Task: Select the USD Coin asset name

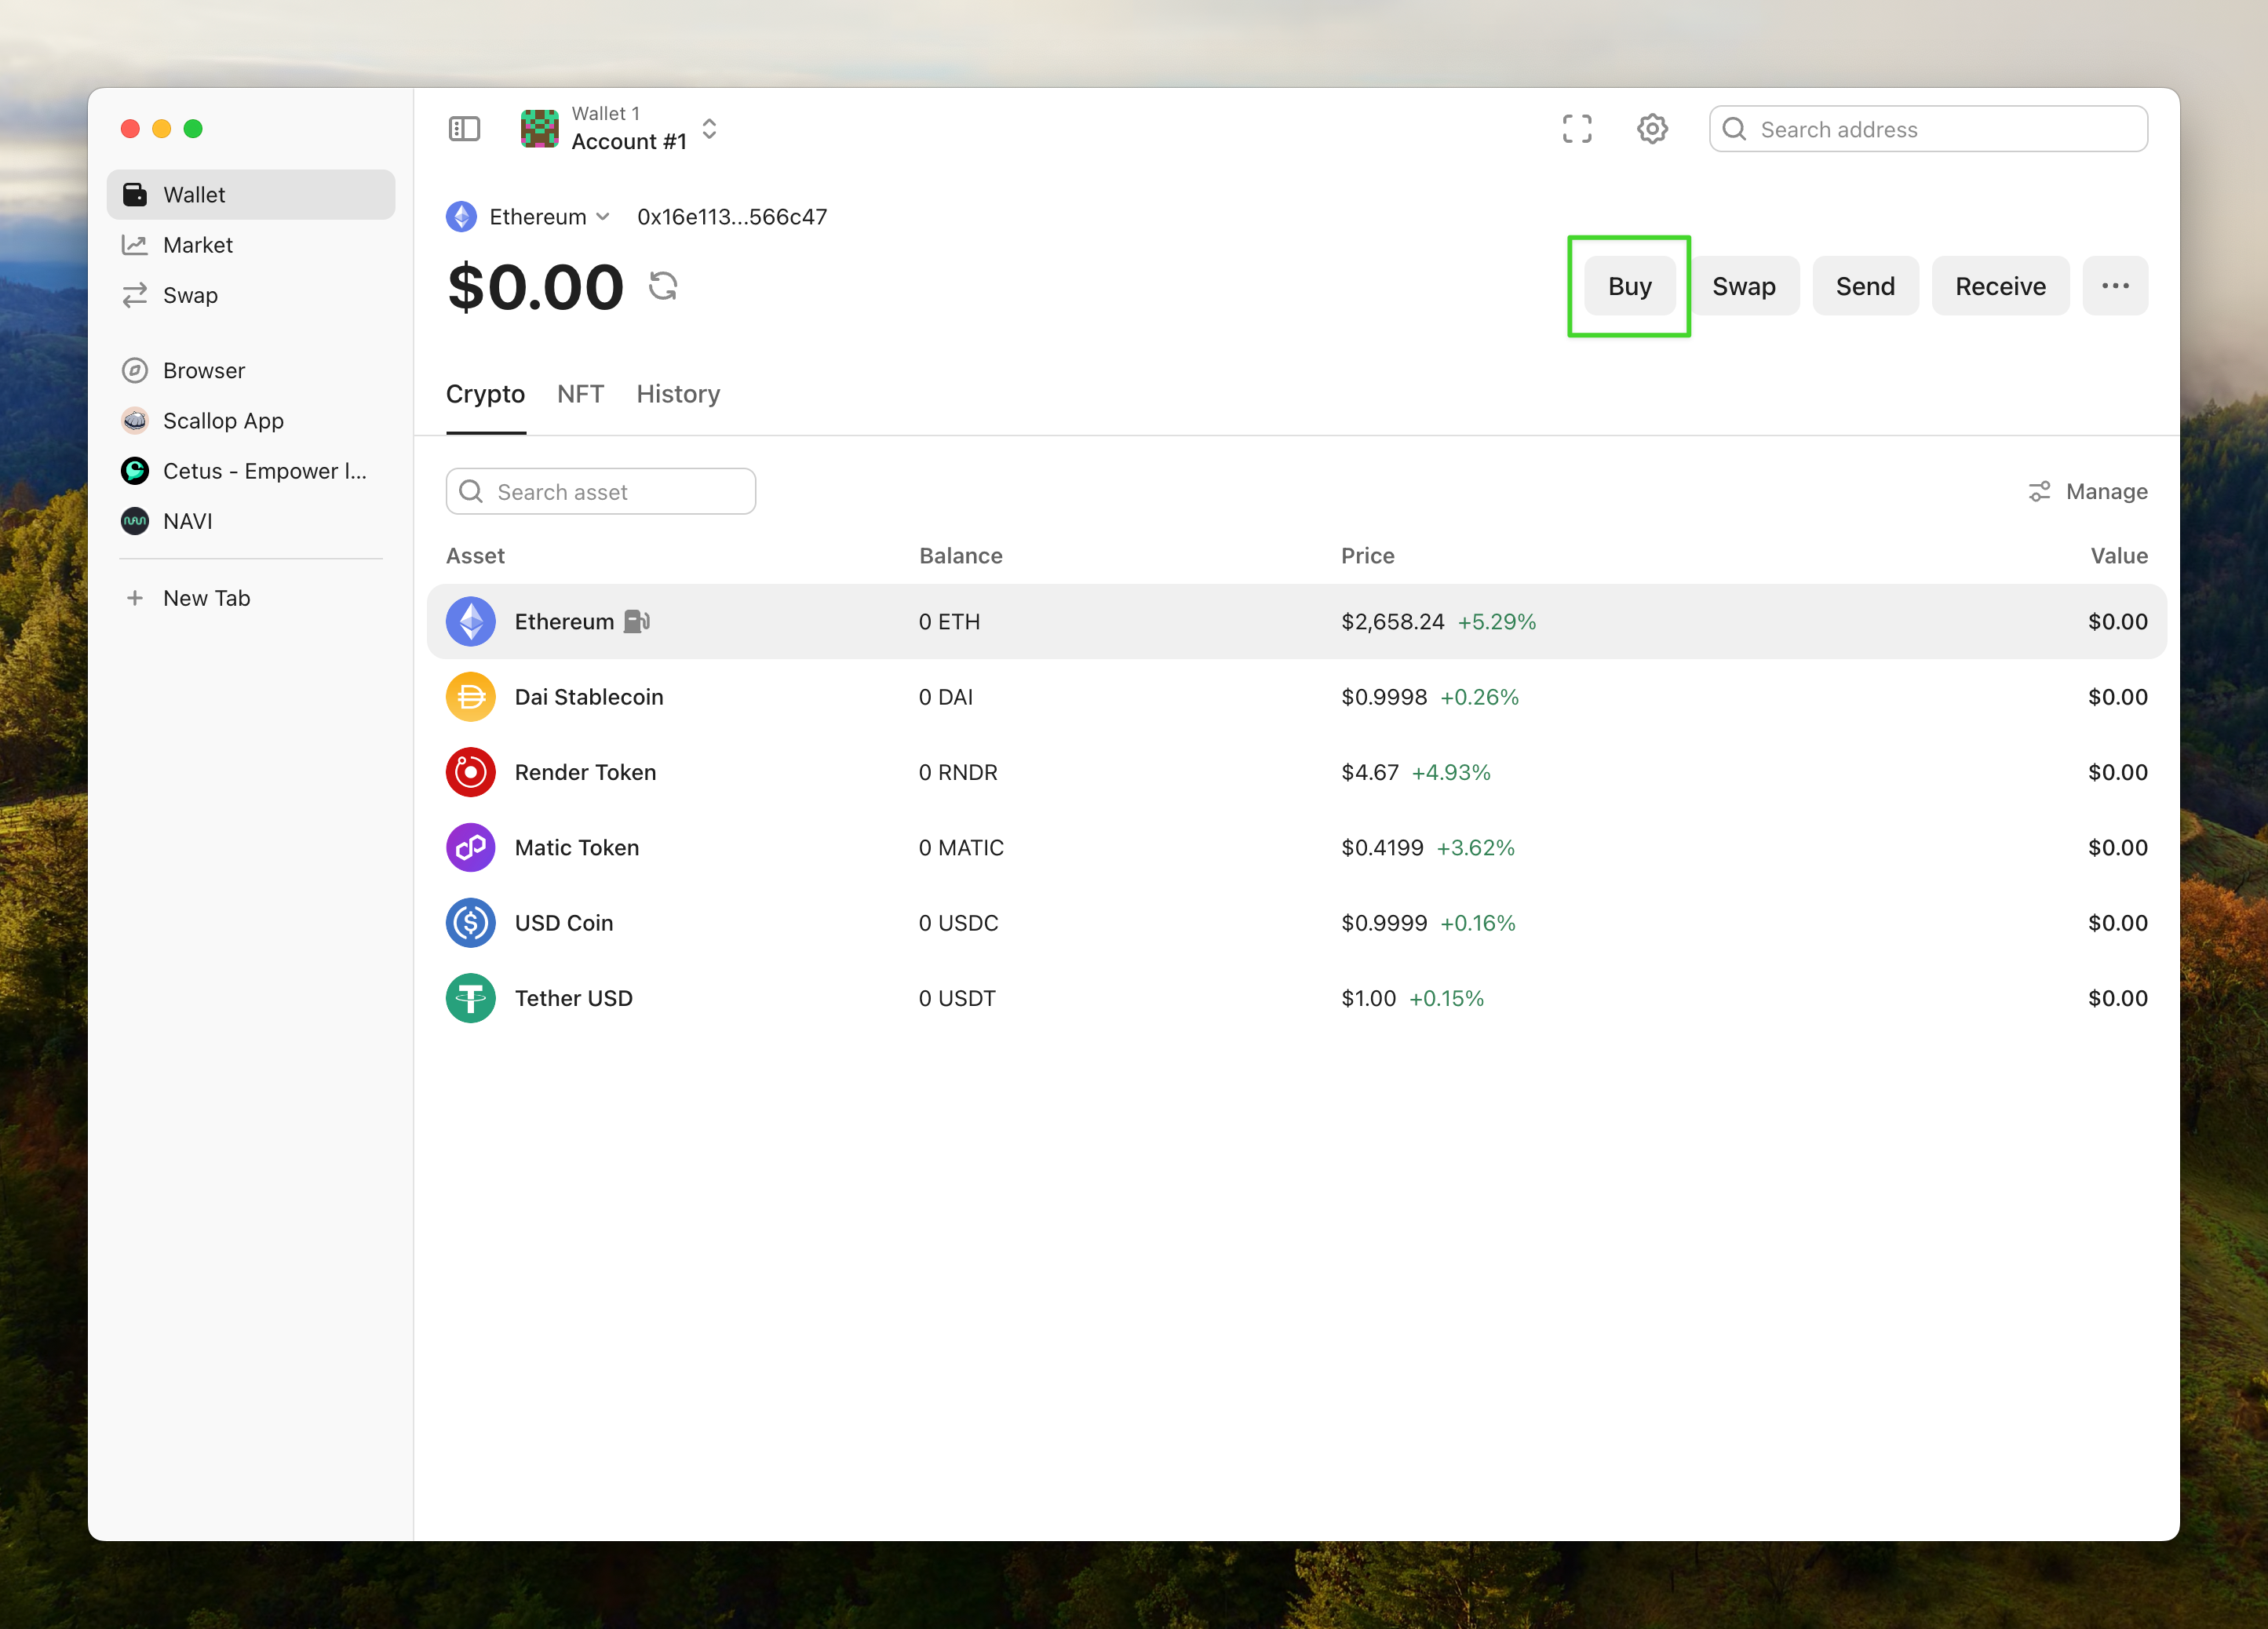Action: (x=564, y=923)
